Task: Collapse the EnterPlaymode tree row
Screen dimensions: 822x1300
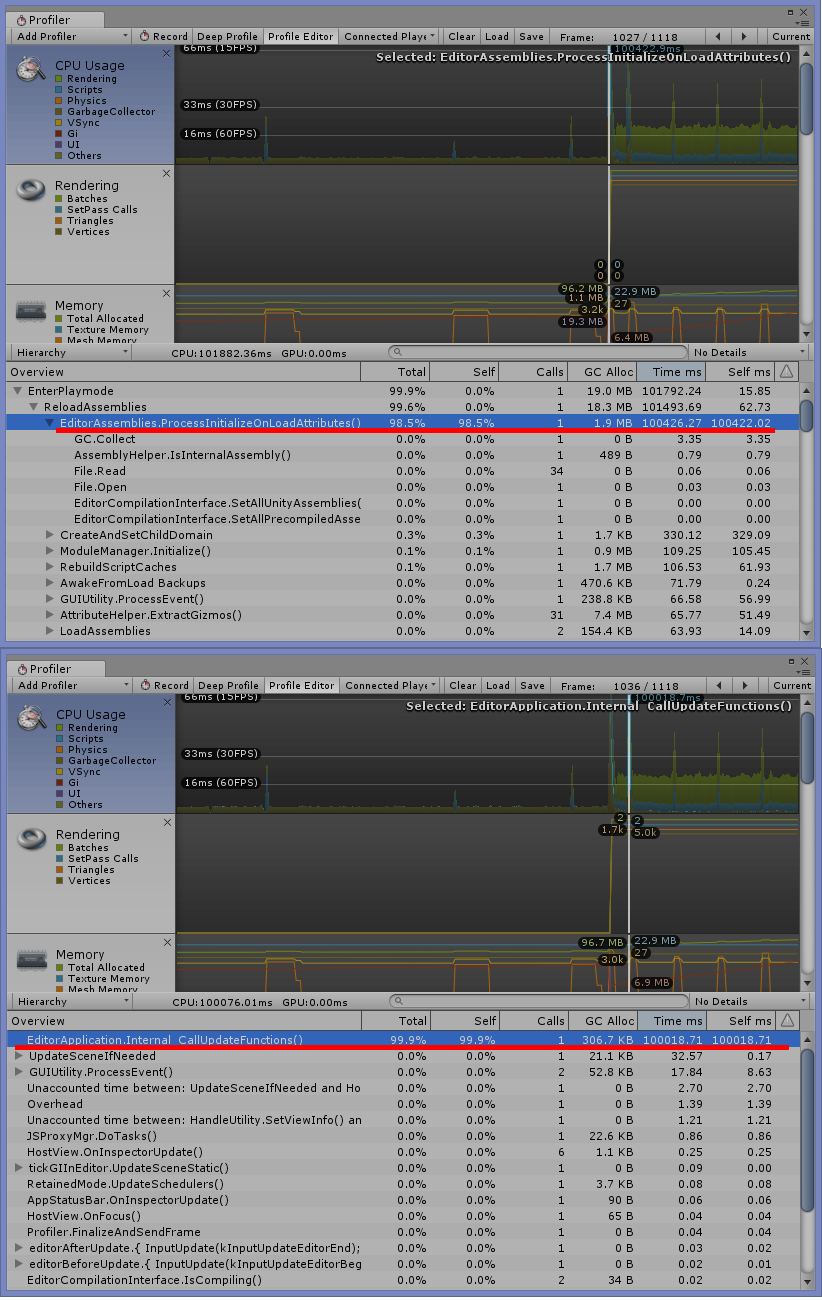Action: pyautogui.click(x=19, y=391)
